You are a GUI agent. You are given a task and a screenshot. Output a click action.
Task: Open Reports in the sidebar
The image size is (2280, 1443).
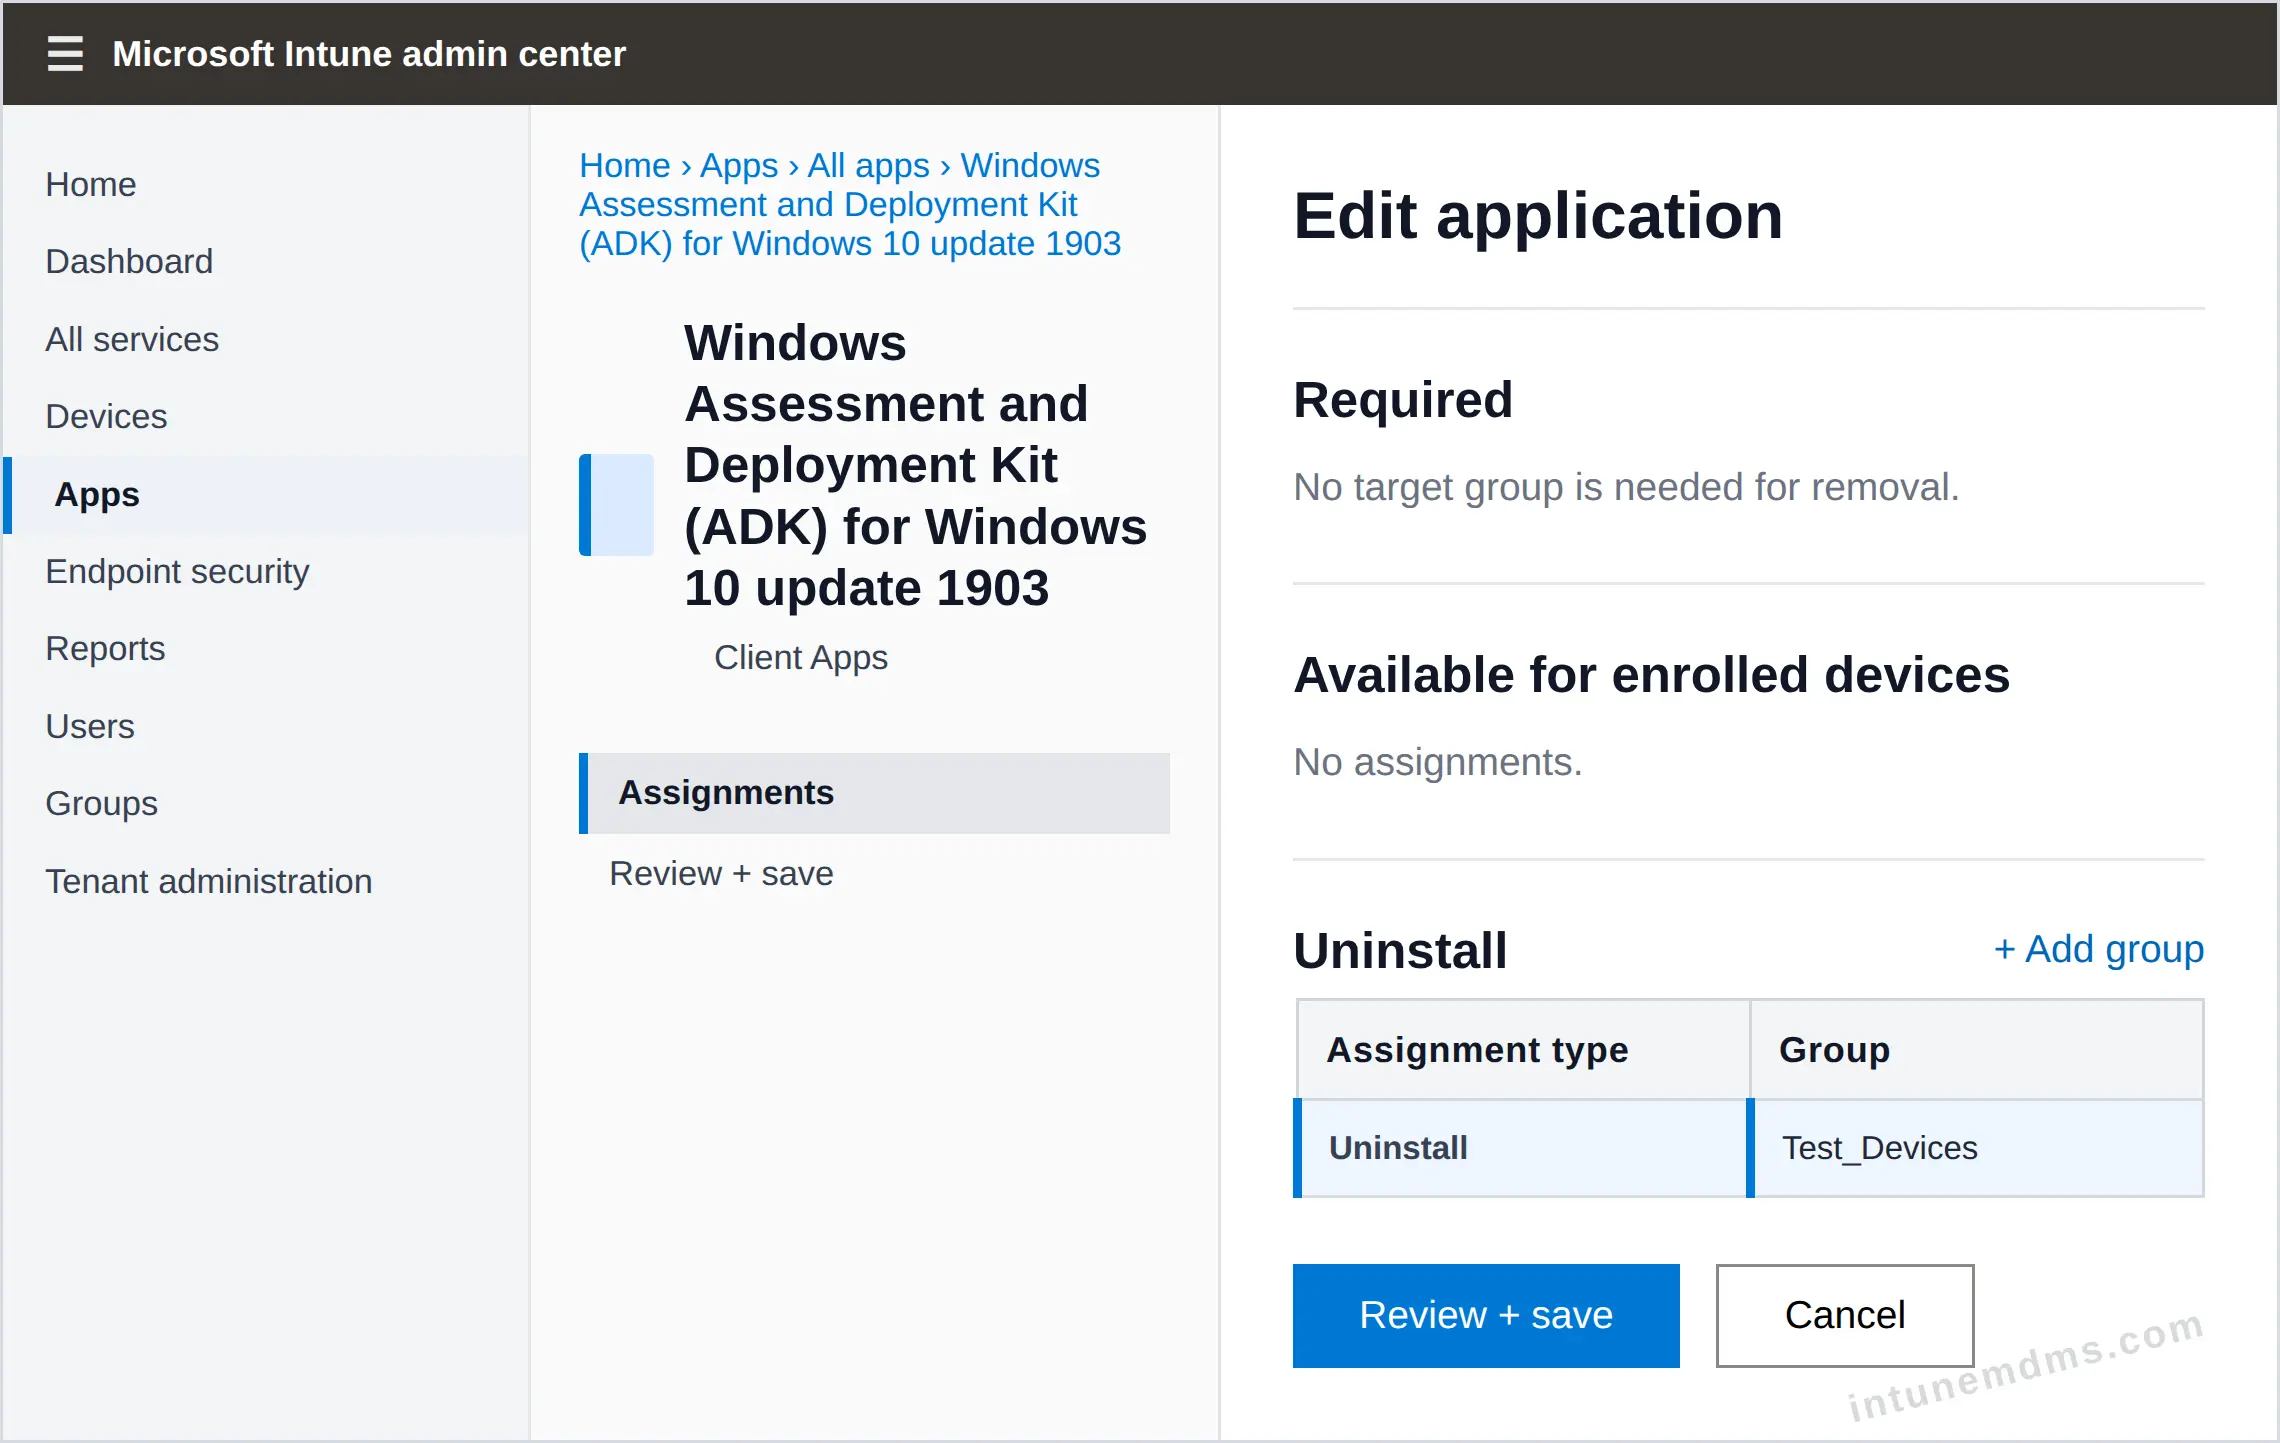105,649
